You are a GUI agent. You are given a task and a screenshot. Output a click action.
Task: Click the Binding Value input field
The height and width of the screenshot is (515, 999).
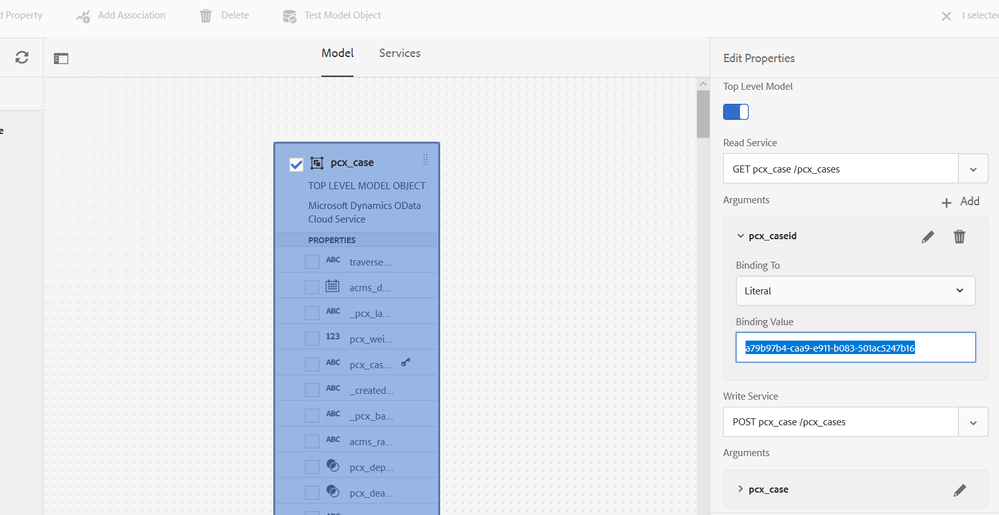pos(855,348)
